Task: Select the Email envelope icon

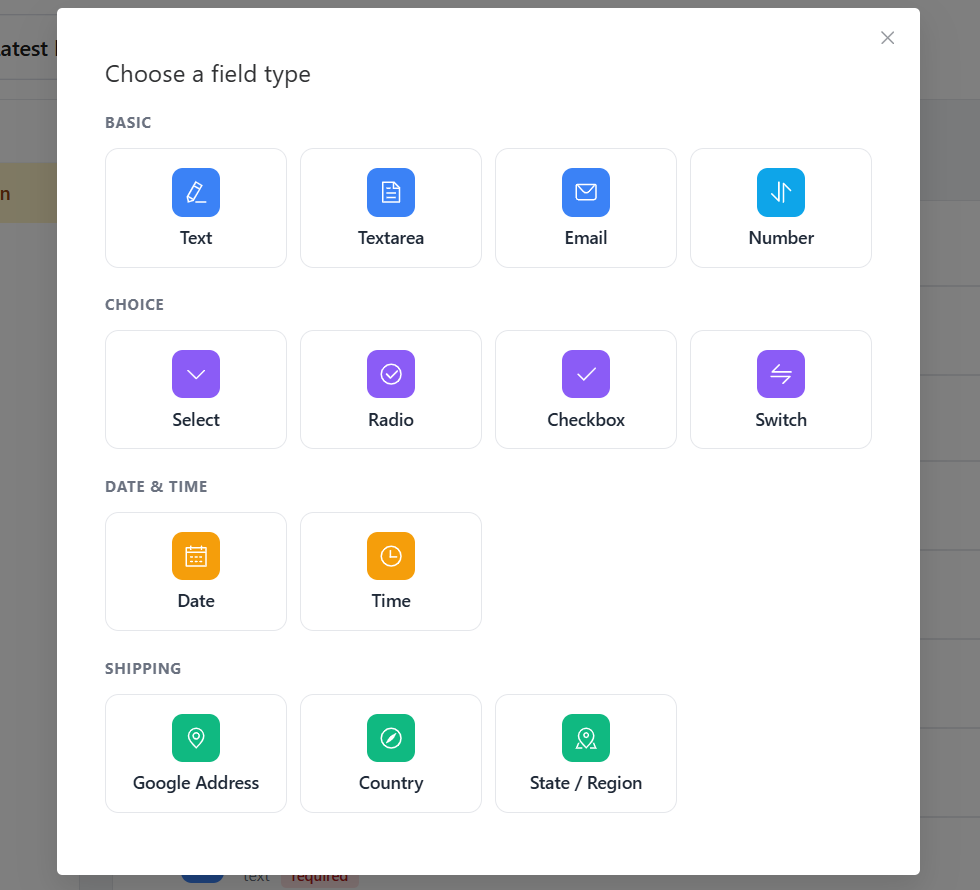Action: click(586, 192)
